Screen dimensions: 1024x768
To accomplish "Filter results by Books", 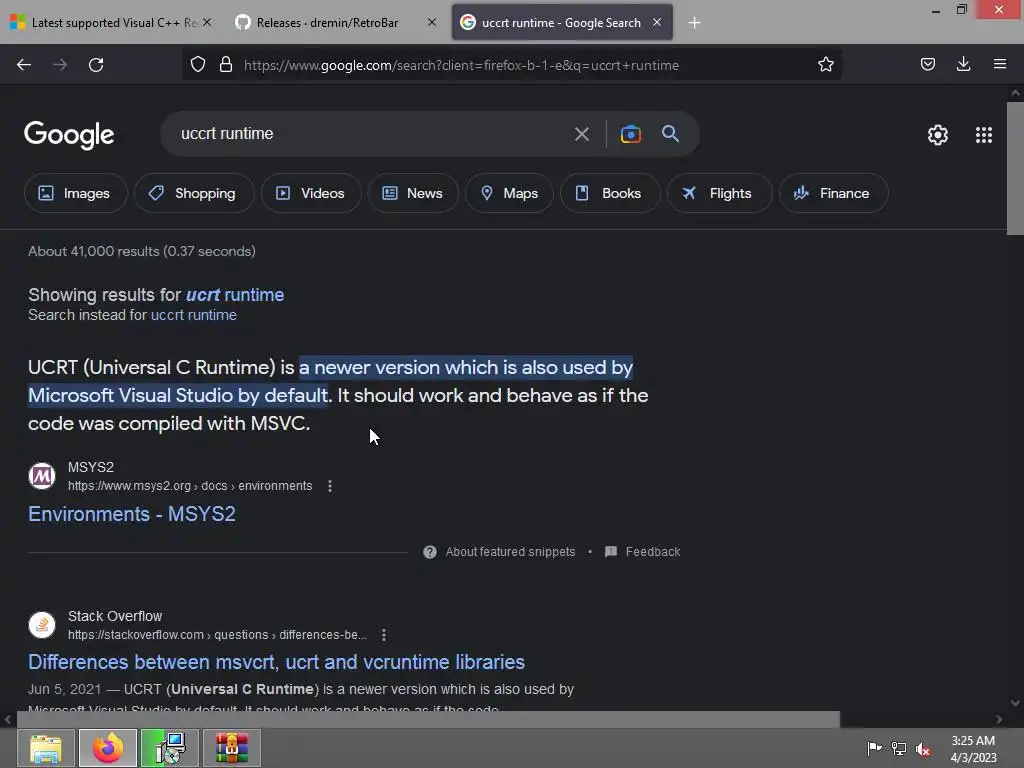I will pos(610,193).
